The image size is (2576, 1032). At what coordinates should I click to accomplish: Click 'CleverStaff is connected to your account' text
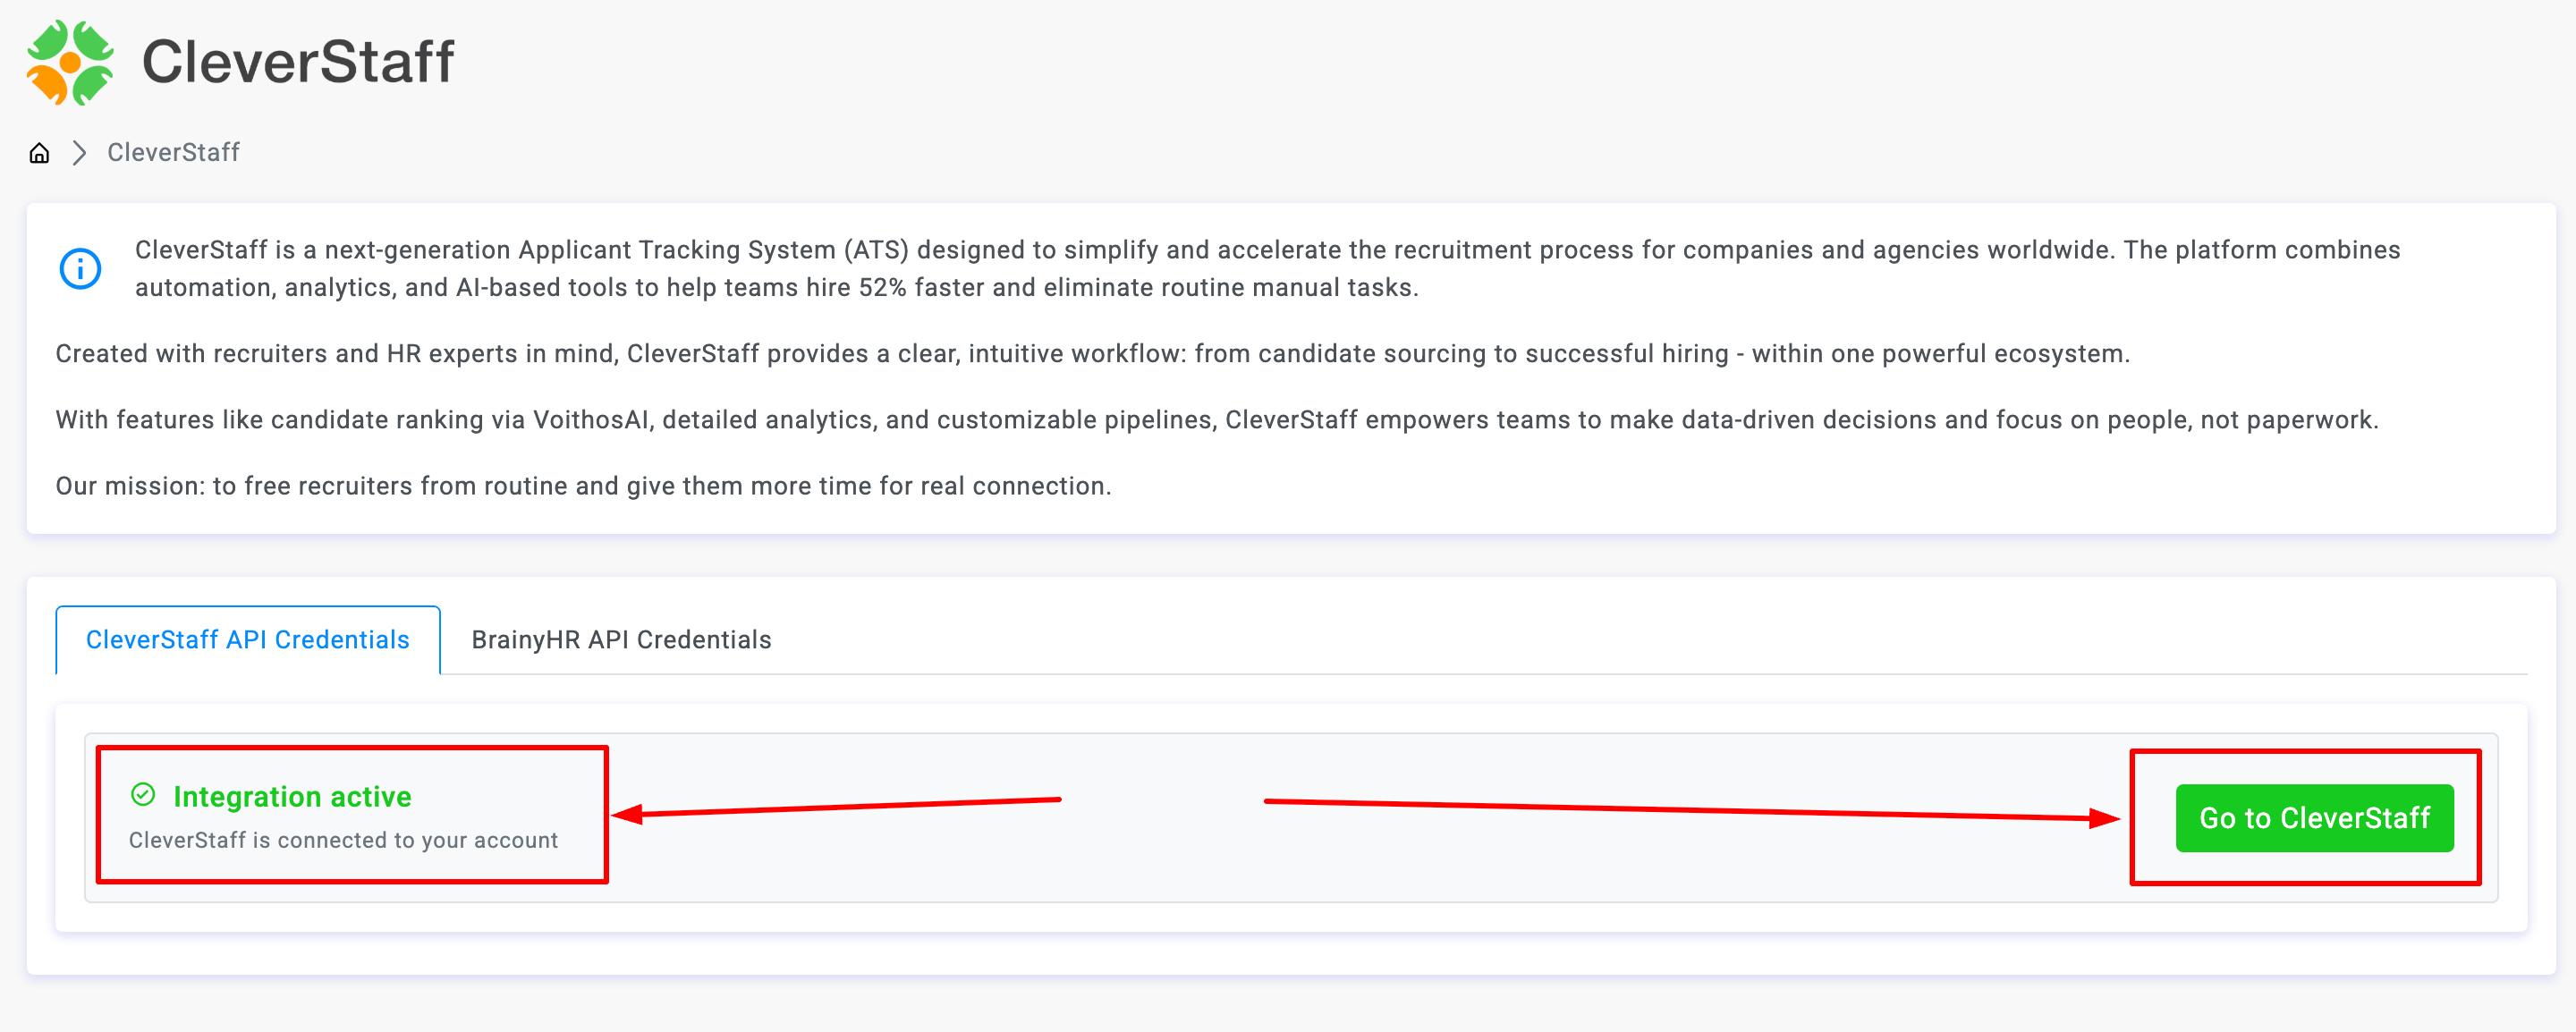click(343, 841)
